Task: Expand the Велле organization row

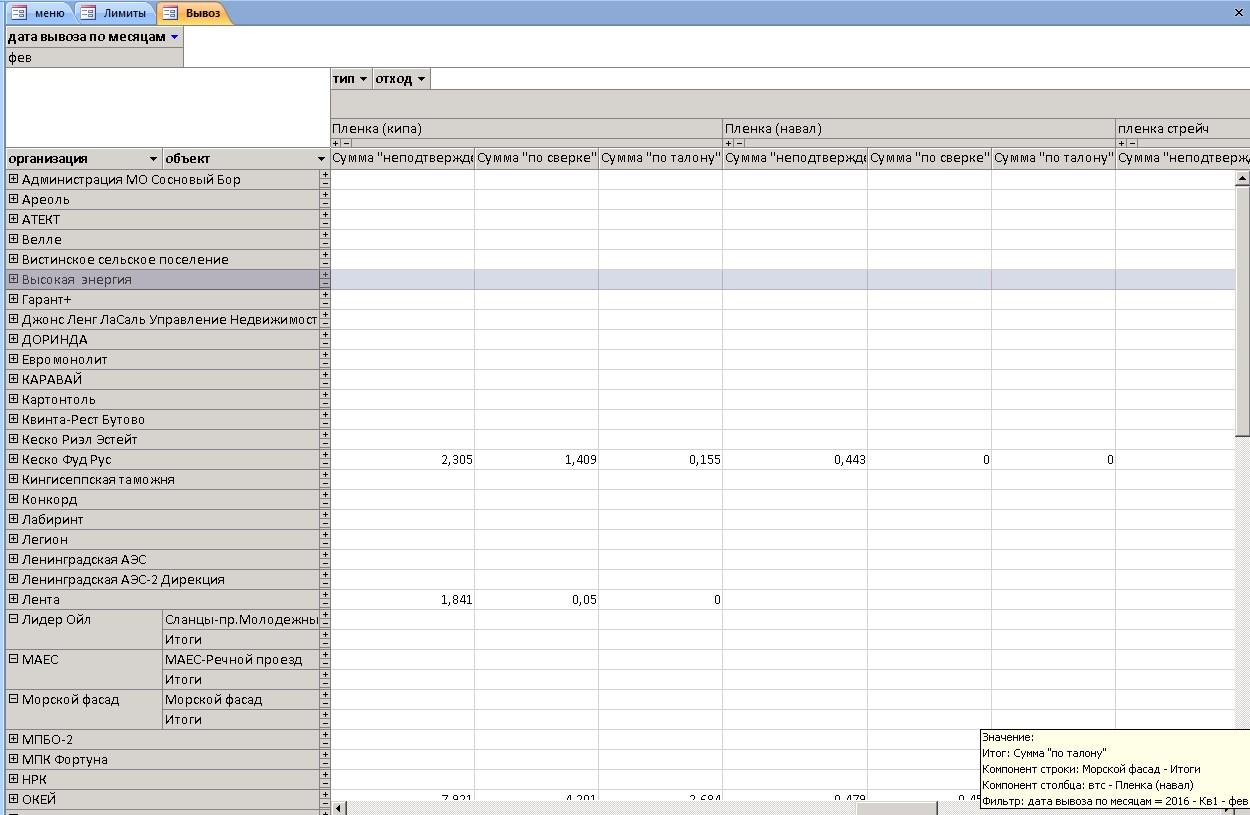Action: coord(14,239)
